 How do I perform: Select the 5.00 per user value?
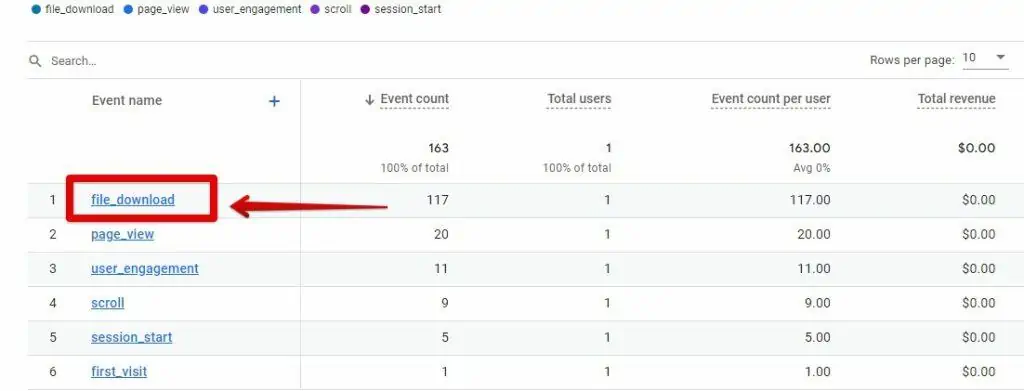point(817,337)
